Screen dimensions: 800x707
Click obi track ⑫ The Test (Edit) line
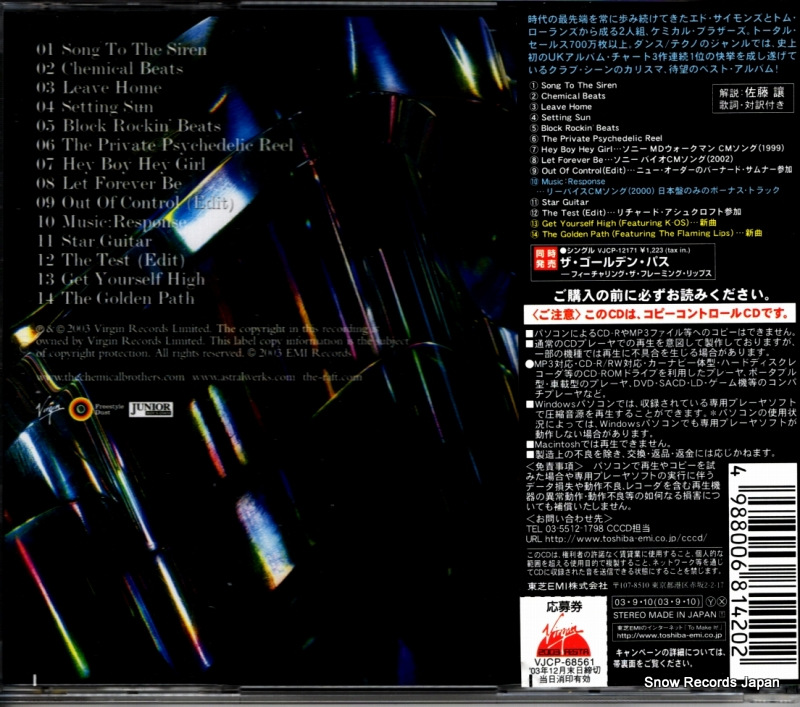636,213
